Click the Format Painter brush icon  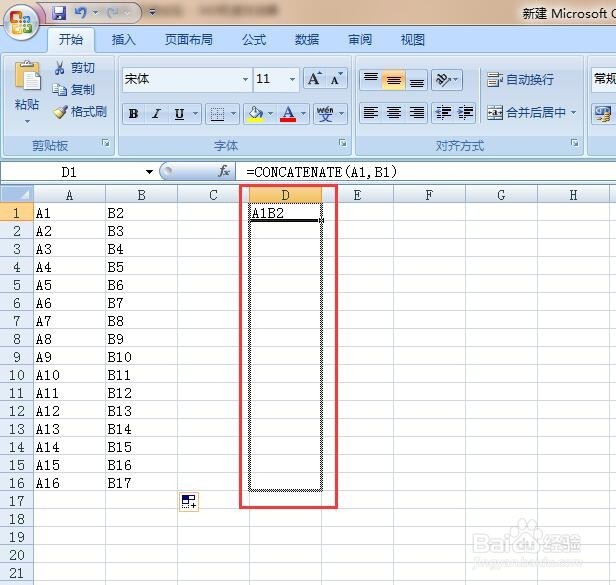[61, 112]
